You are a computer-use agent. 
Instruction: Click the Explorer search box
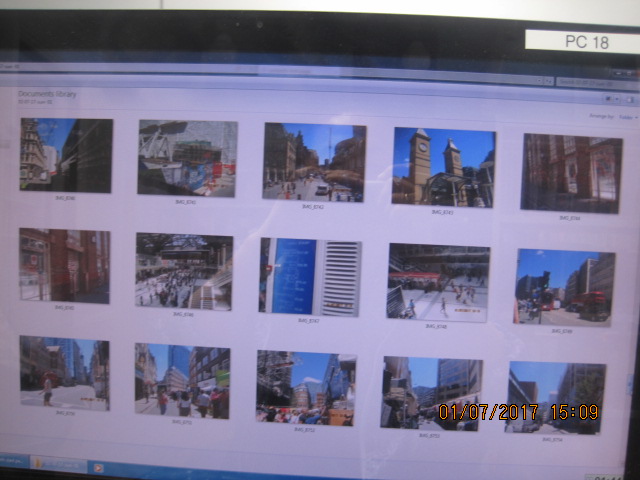coord(598,83)
